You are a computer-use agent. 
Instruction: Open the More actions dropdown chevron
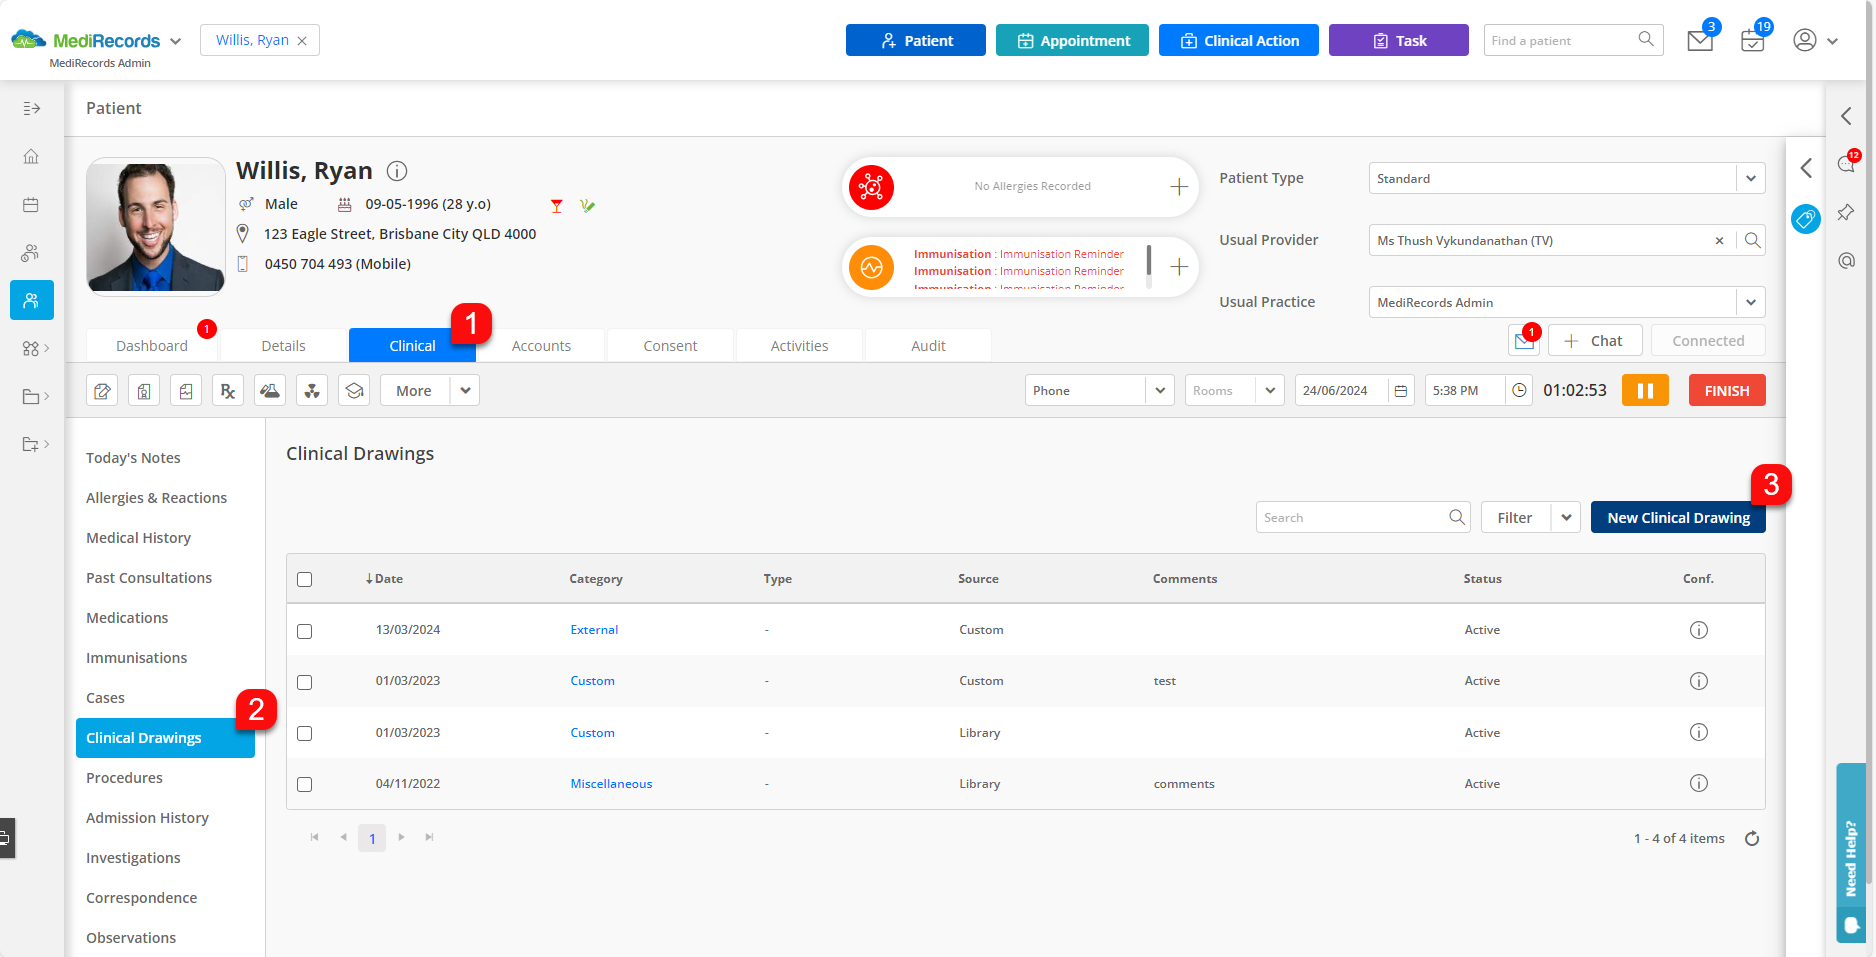[464, 390]
